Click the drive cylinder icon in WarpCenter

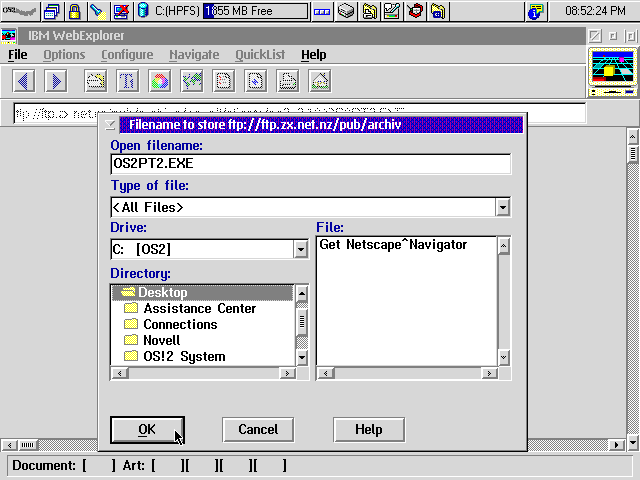[x=143, y=11]
